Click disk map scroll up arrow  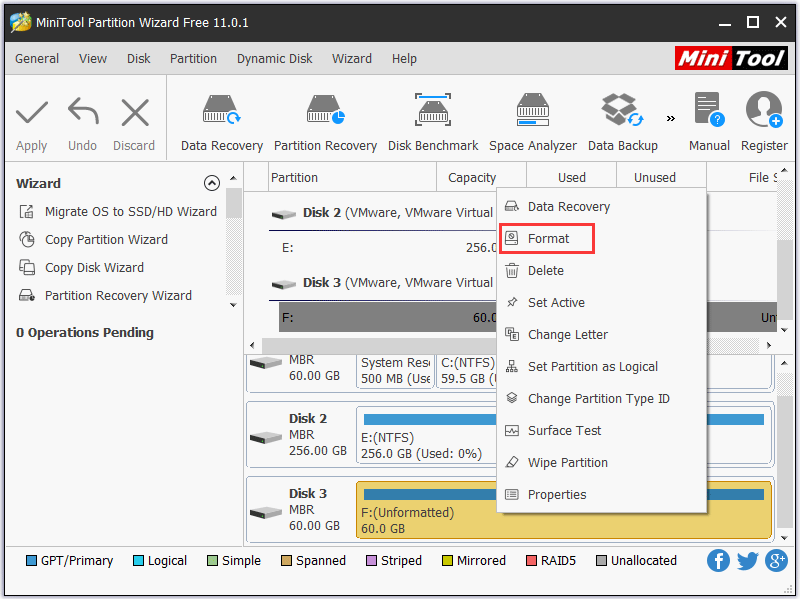coord(784,363)
